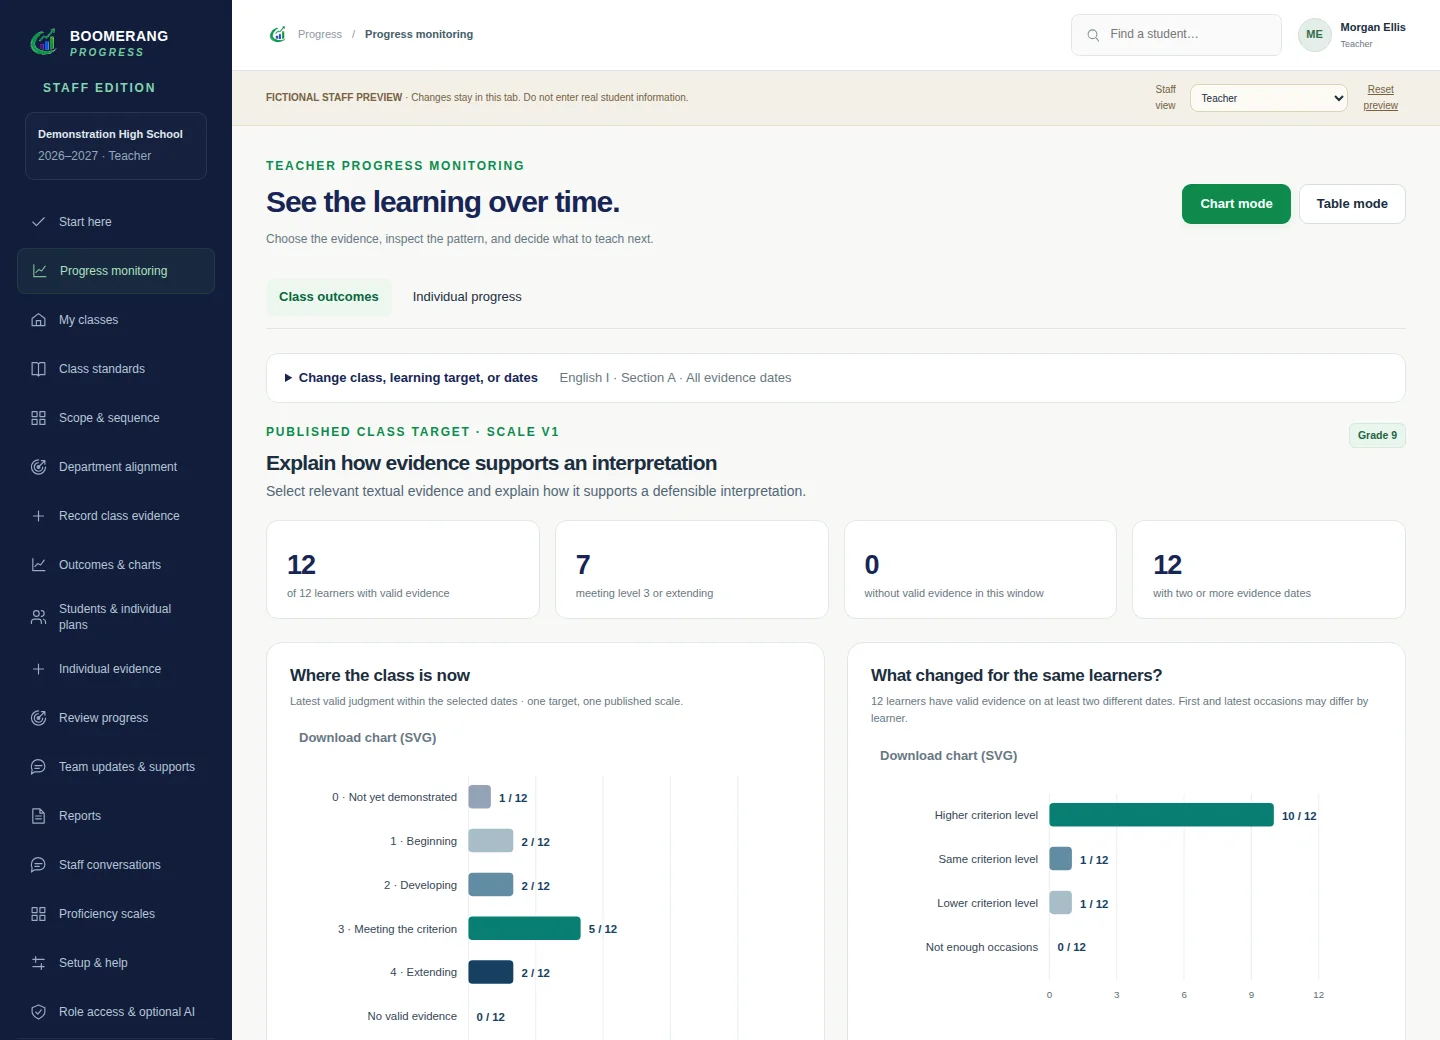
Task: Open Reports in the sidebar
Action: pyautogui.click(x=116, y=816)
